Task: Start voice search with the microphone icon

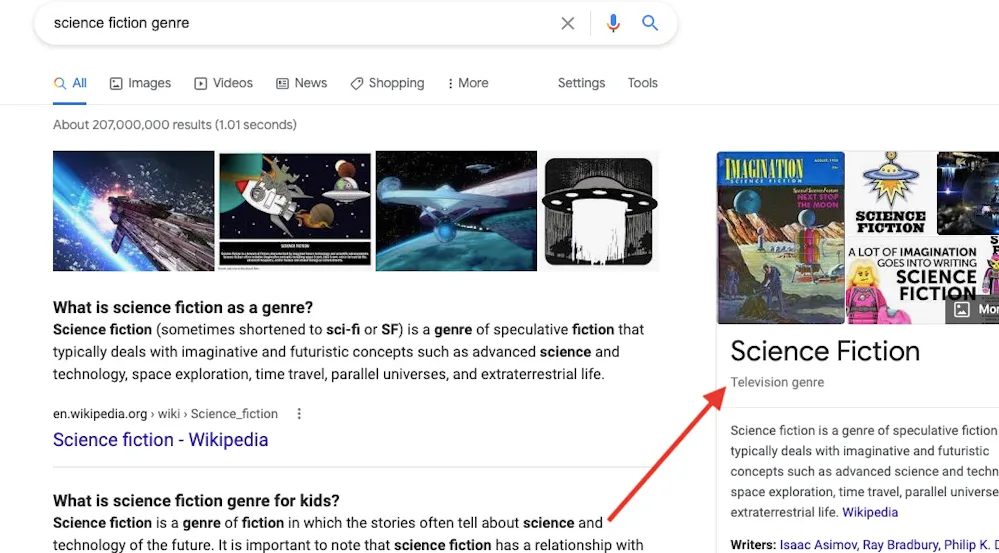Action: pyautogui.click(x=613, y=23)
